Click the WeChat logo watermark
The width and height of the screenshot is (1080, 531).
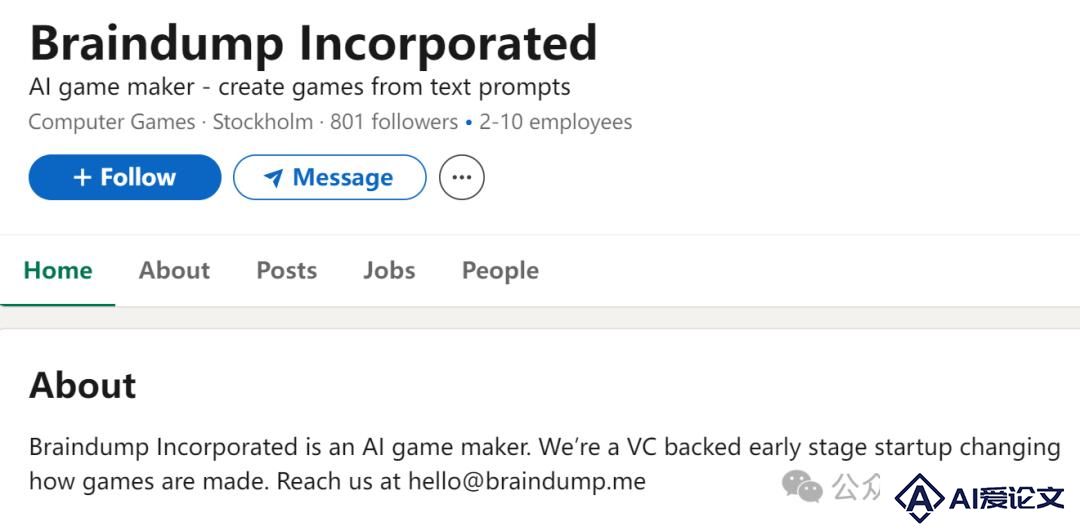802,486
